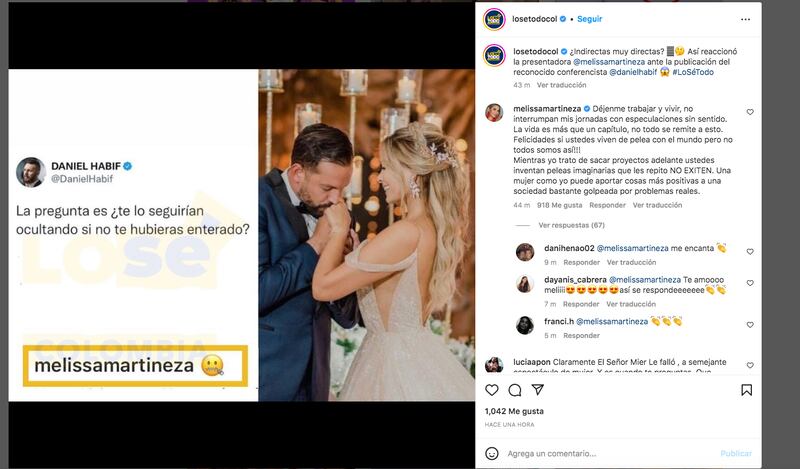
Task: Save the post with the bookmark icon
Action: click(x=746, y=390)
